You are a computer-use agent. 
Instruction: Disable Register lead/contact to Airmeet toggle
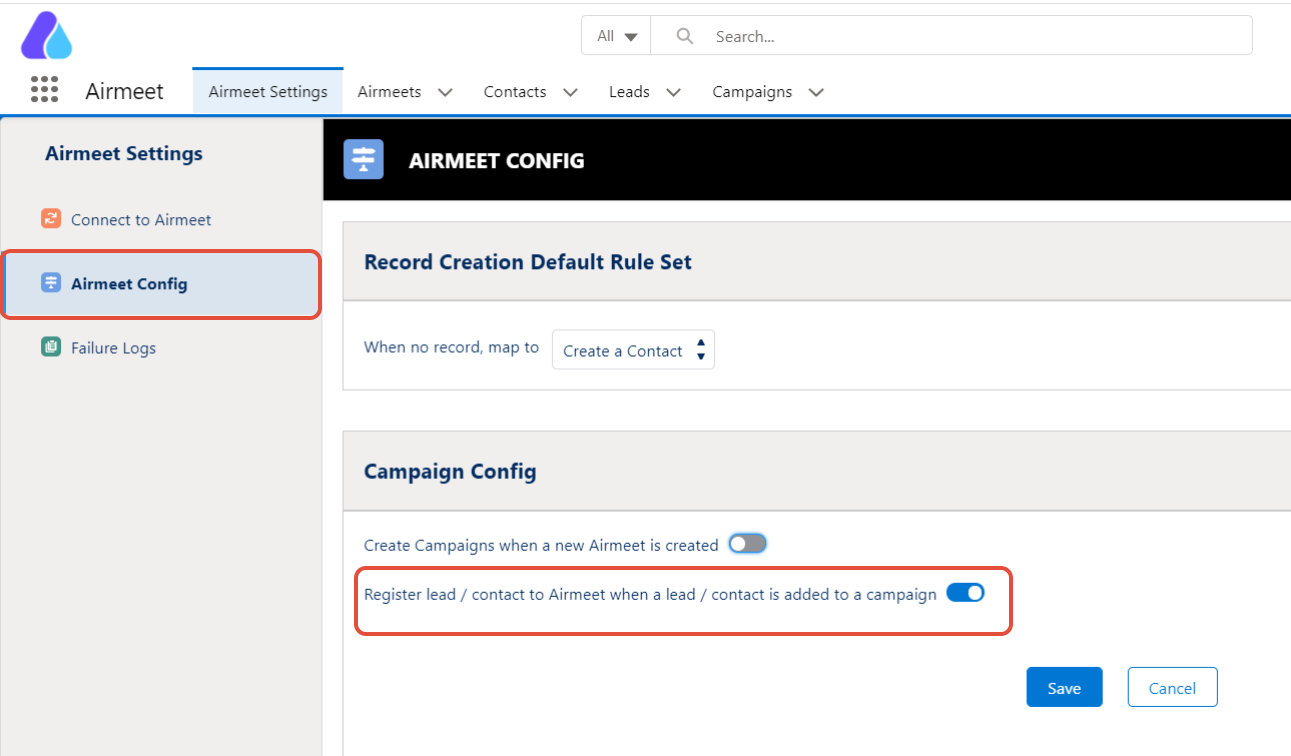point(965,593)
